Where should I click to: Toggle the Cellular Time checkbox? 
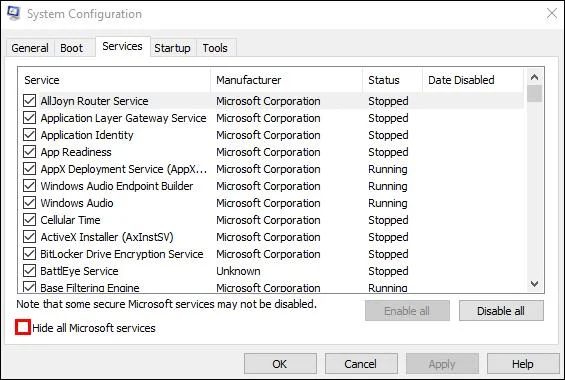tap(30, 220)
